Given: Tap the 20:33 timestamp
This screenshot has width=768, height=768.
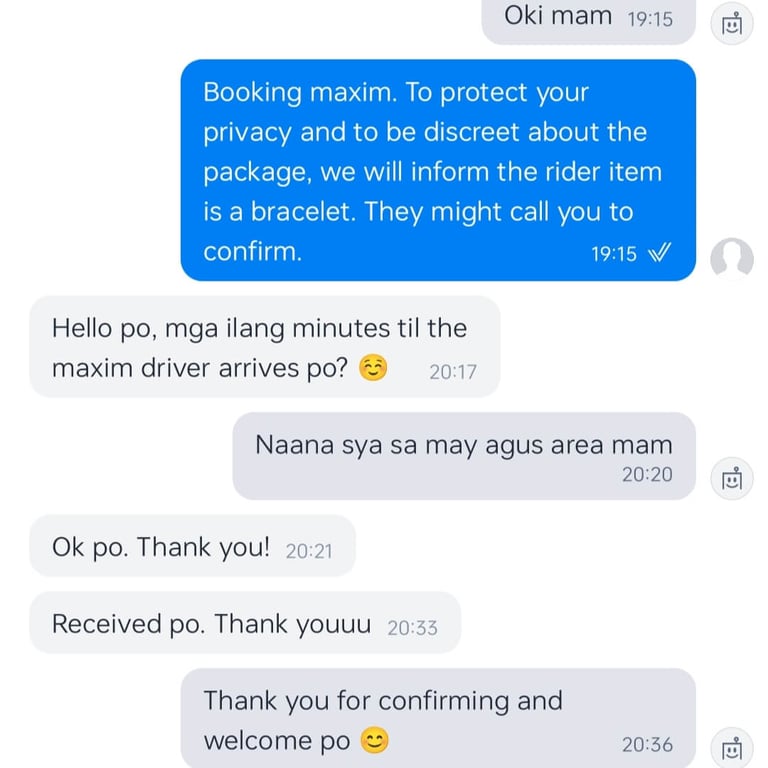Looking at the screenshot, I should (412, 627).
